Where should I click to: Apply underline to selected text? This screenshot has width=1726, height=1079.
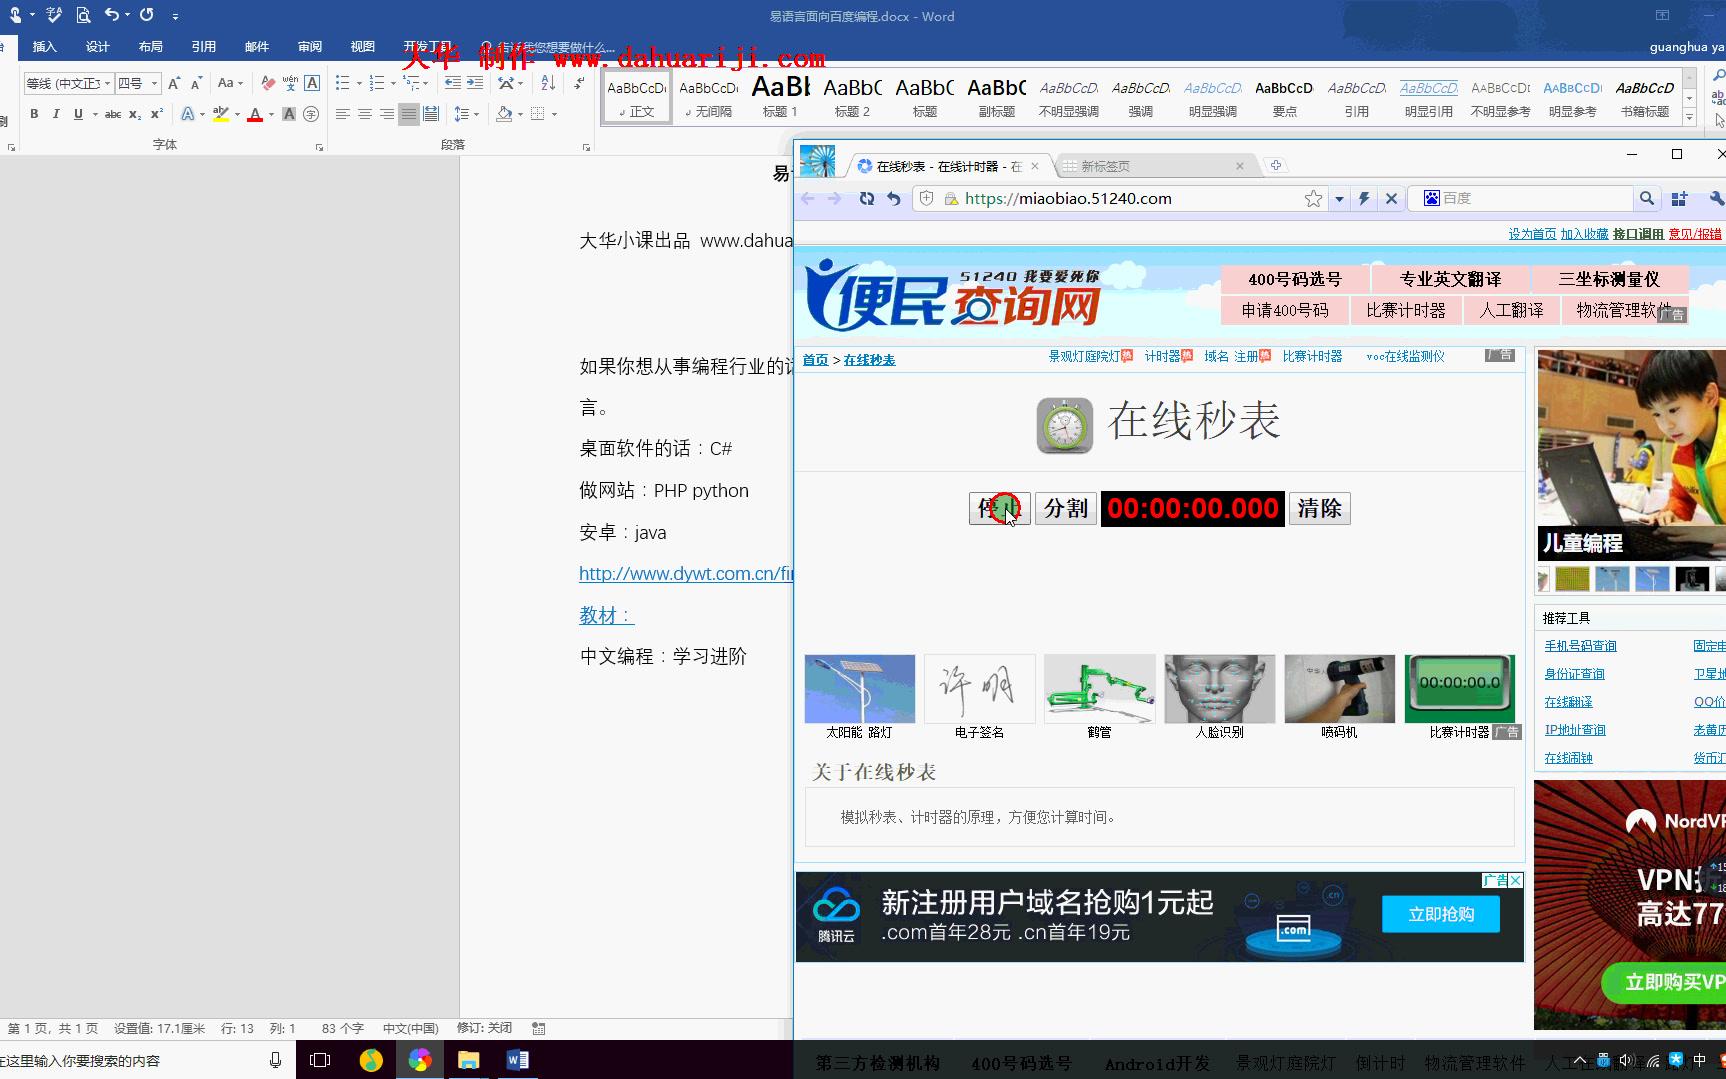[78, 114]
